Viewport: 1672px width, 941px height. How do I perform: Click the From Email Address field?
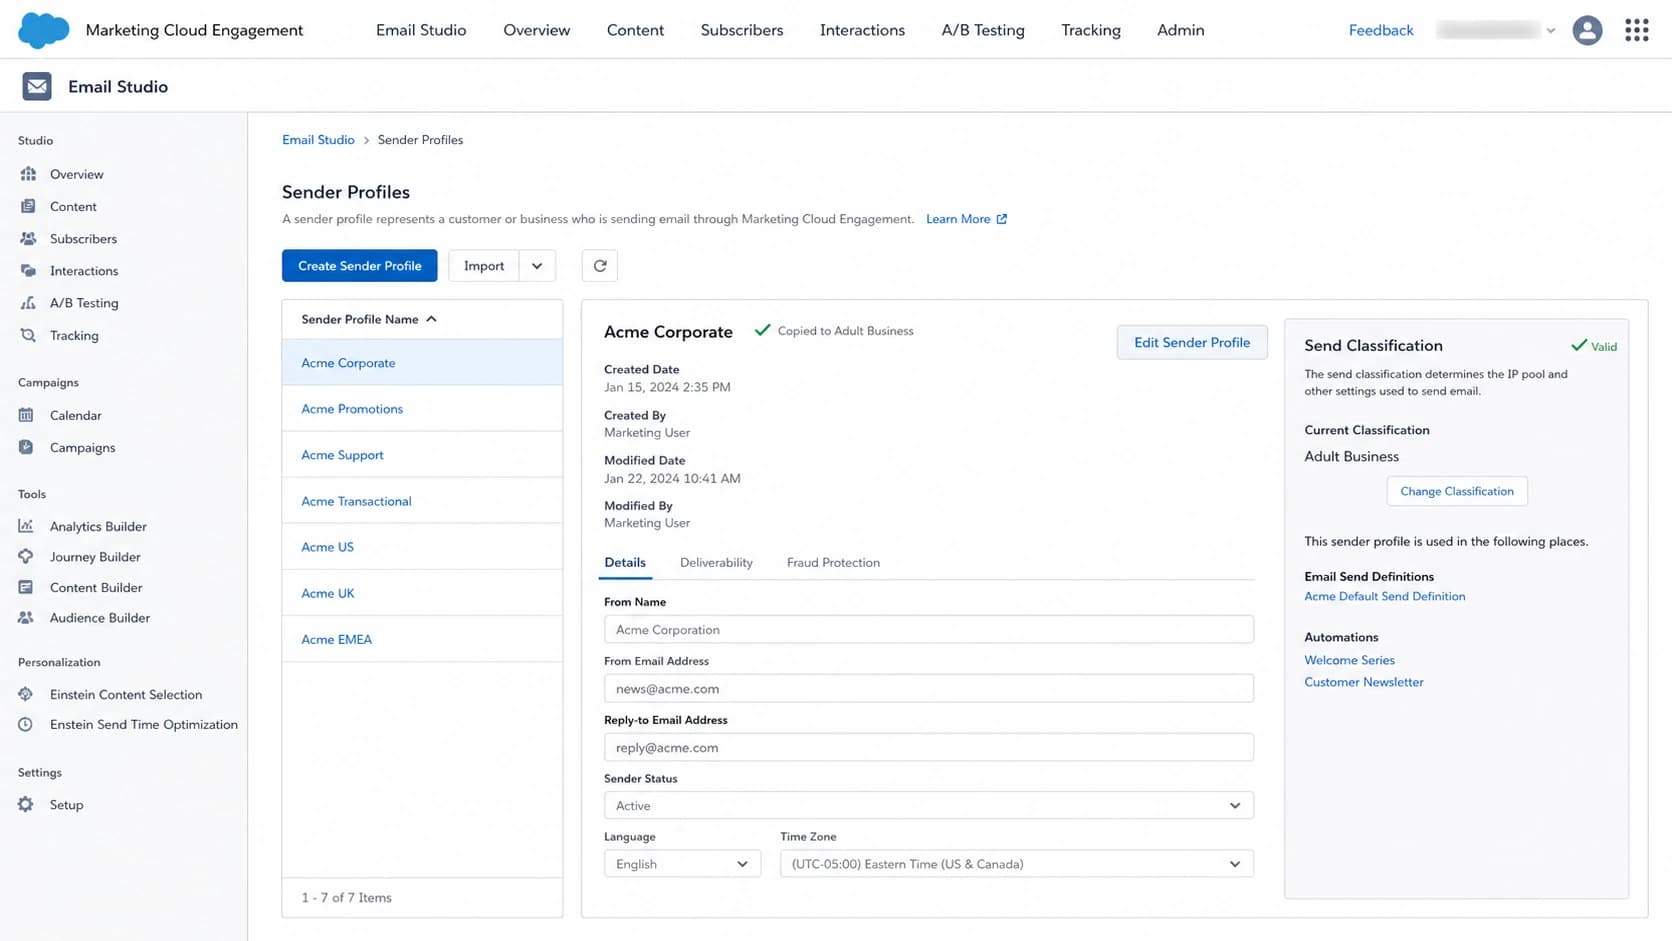pyautogui.click(x=929, y=689)
